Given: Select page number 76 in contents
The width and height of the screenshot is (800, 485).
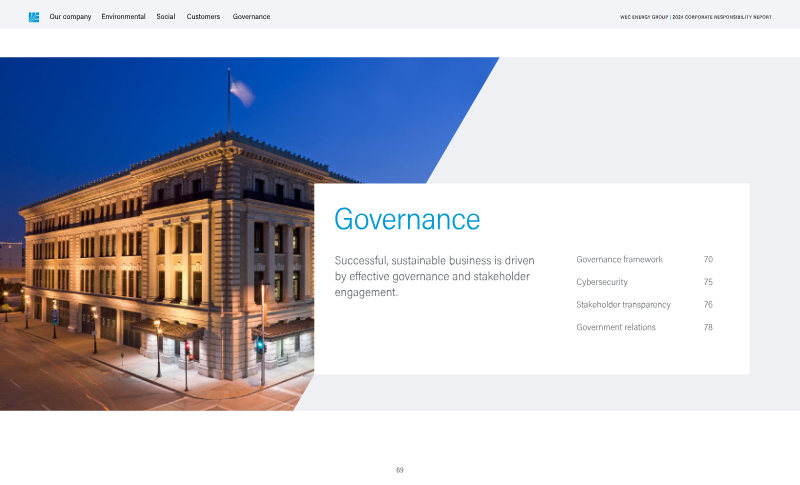Looking at the screenshot, I should tap(708, 305).
